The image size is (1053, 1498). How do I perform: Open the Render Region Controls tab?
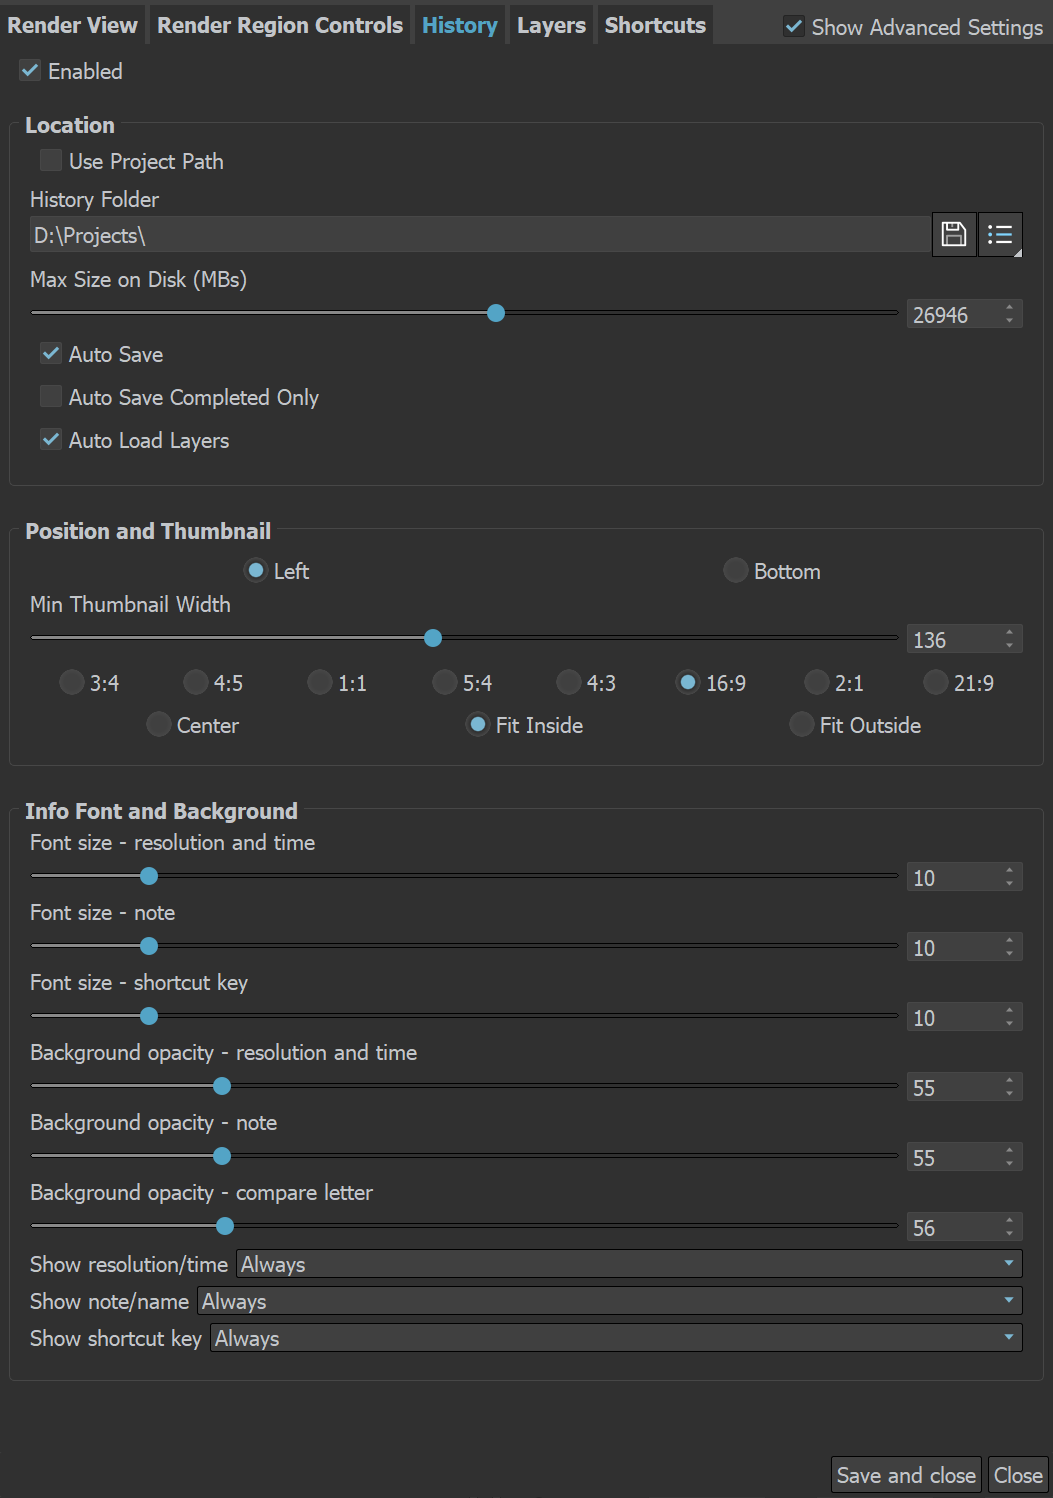coord(279,24)
